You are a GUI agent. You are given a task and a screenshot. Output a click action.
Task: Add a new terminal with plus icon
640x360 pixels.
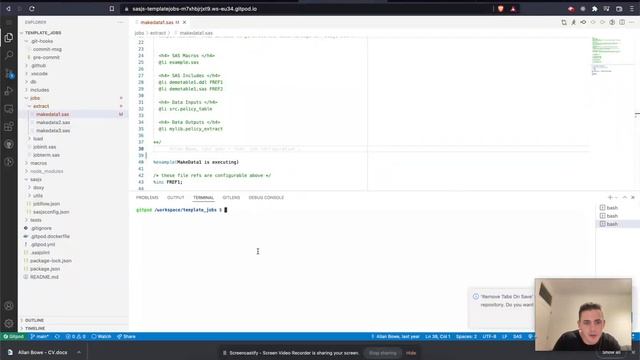[x=610, y=198]
